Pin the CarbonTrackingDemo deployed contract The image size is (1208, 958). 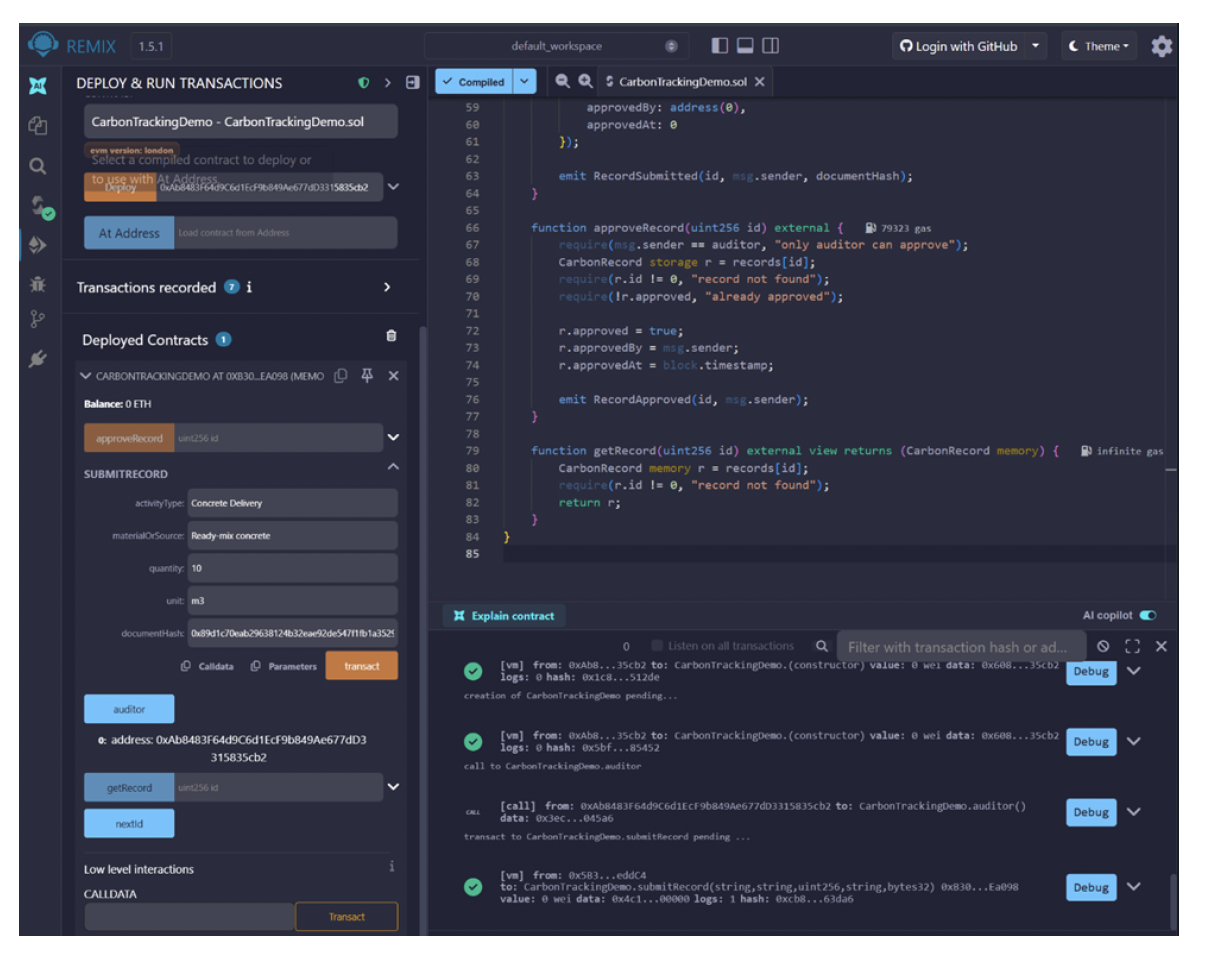click(x=367, y=376)
